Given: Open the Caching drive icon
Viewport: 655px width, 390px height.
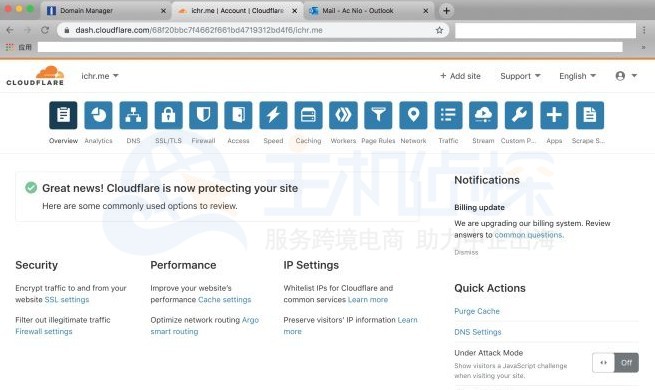Looking at the screenshot, I should pos(308,115).
